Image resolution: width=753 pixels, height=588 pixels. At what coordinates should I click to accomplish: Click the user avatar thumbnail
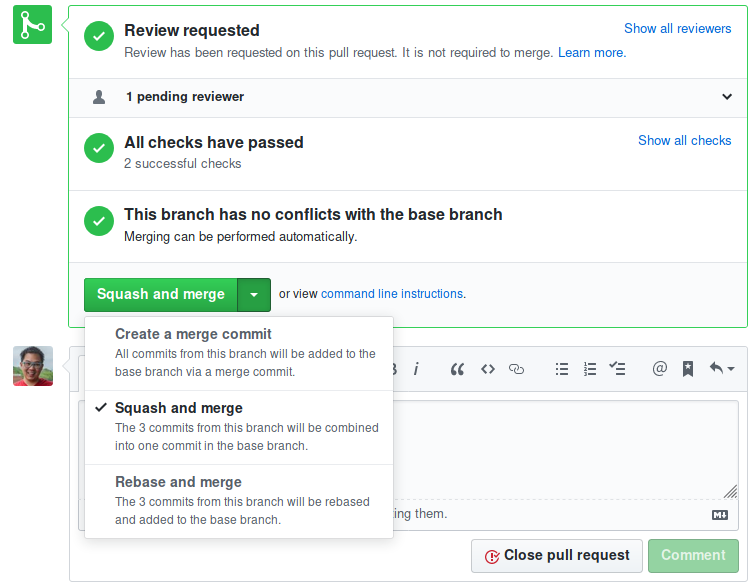point(33,366)
